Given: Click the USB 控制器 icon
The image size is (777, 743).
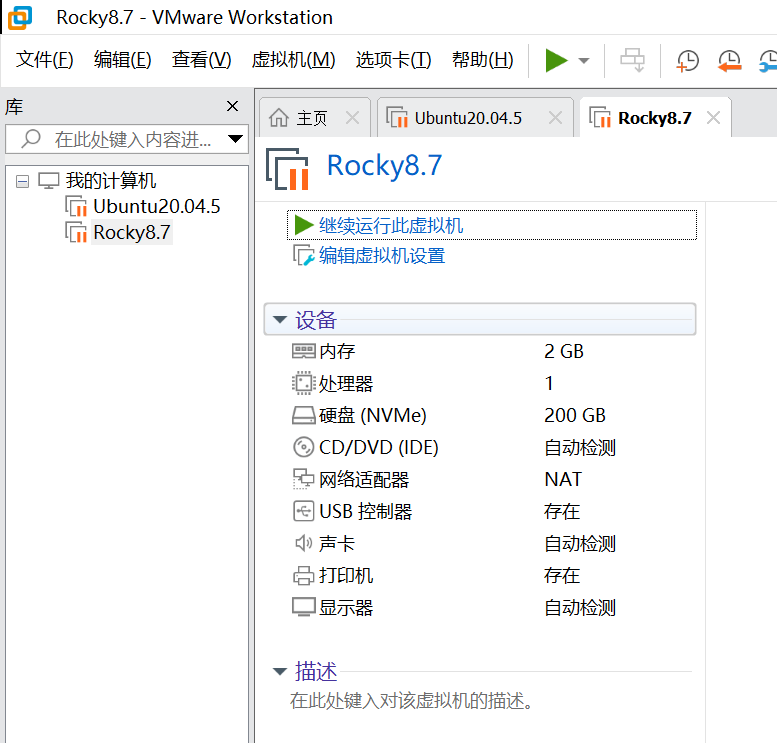Looking at the screenshot, I should [x=303, y=511].
